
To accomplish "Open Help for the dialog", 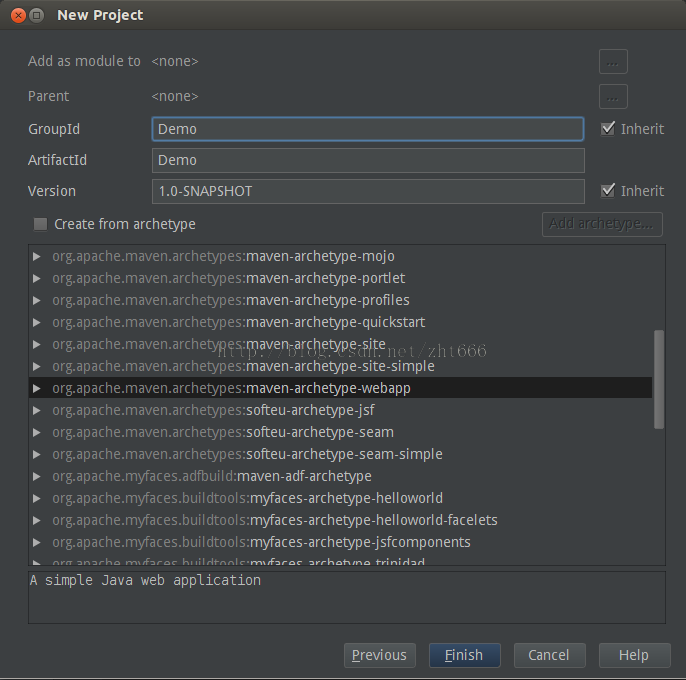I will point(633,655).
